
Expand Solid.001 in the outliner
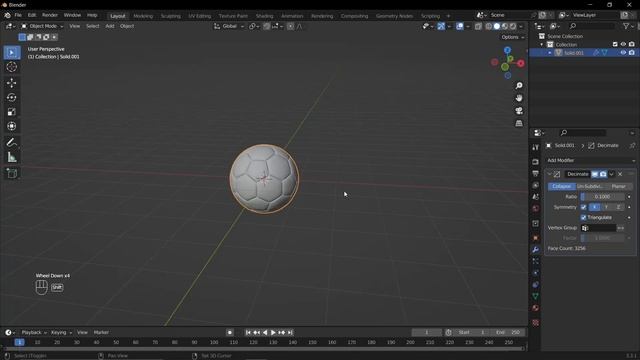[550, 53]
